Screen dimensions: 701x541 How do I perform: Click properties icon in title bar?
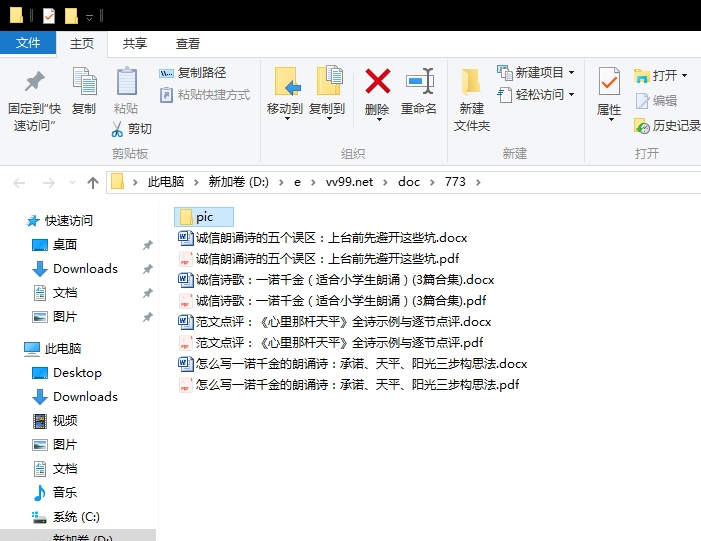(49, 16)
